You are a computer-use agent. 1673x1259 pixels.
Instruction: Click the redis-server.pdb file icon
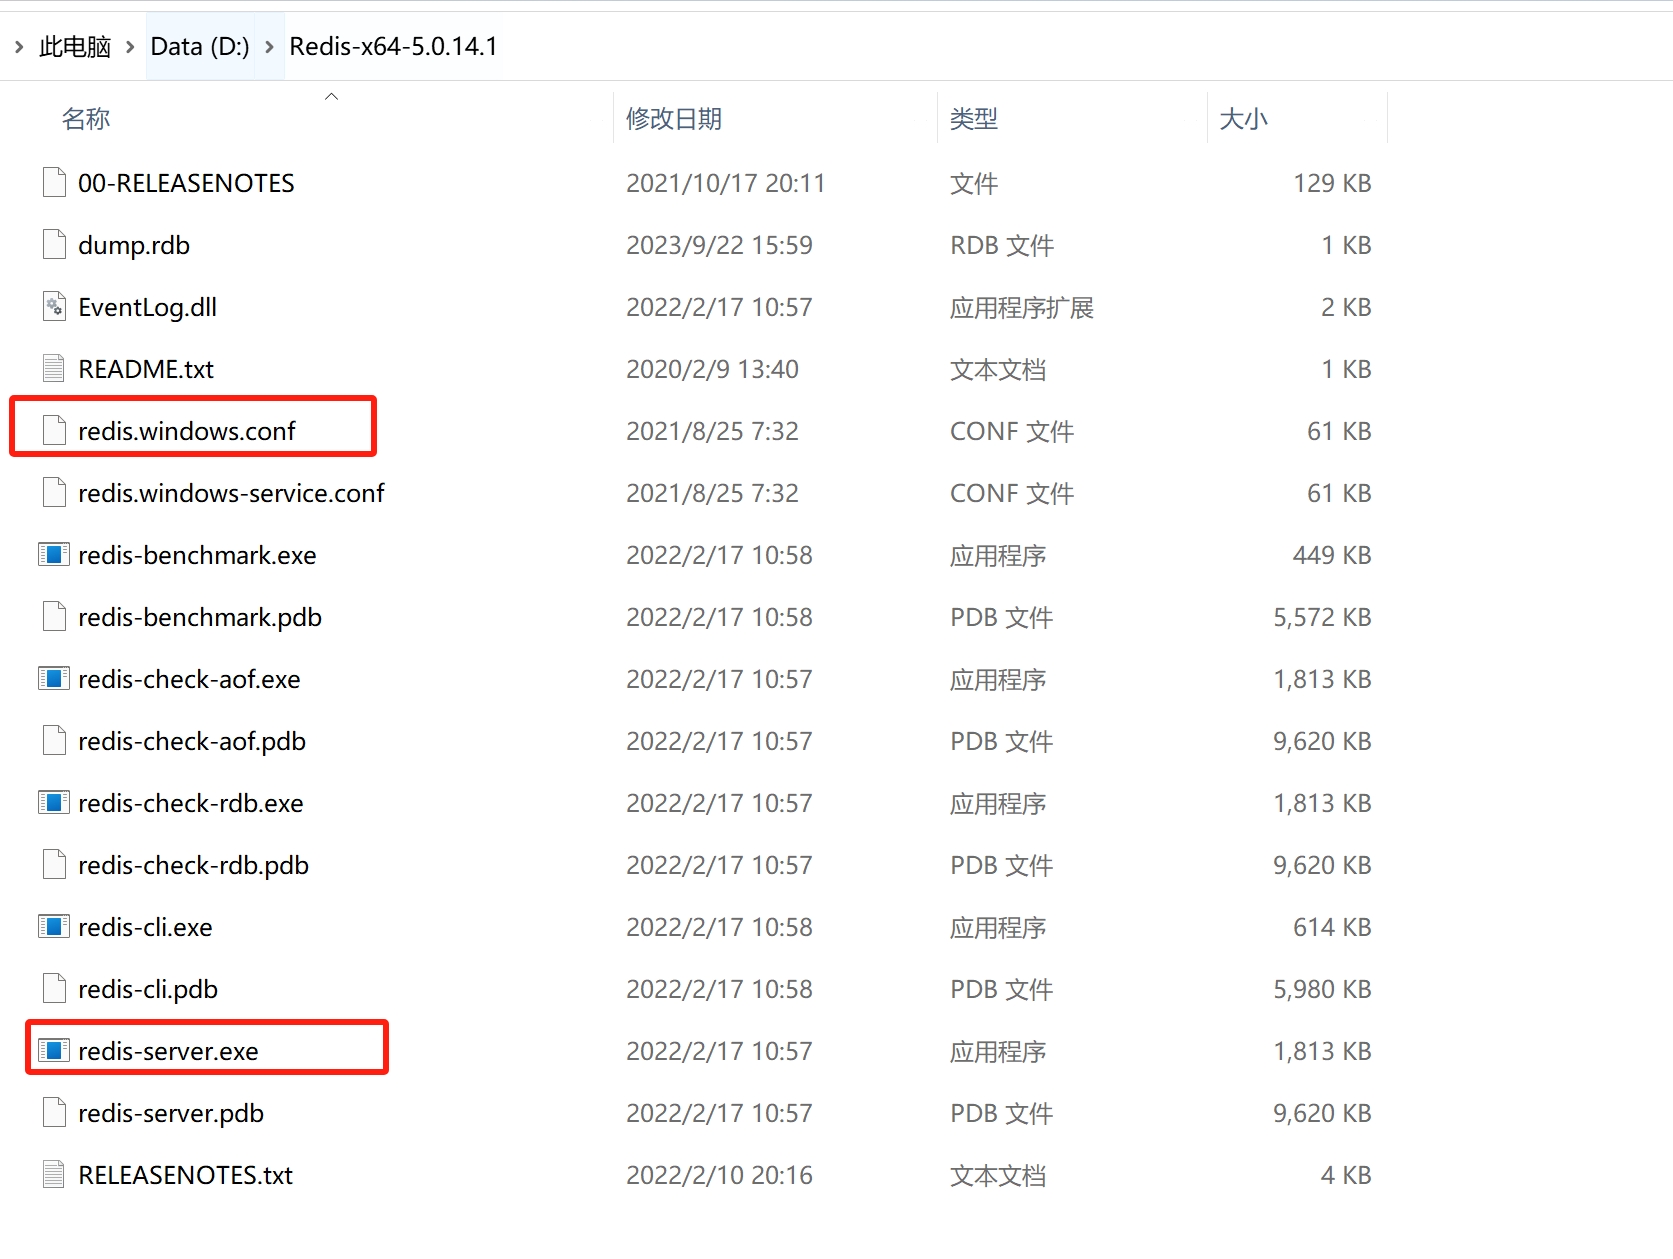point(54,1112)
